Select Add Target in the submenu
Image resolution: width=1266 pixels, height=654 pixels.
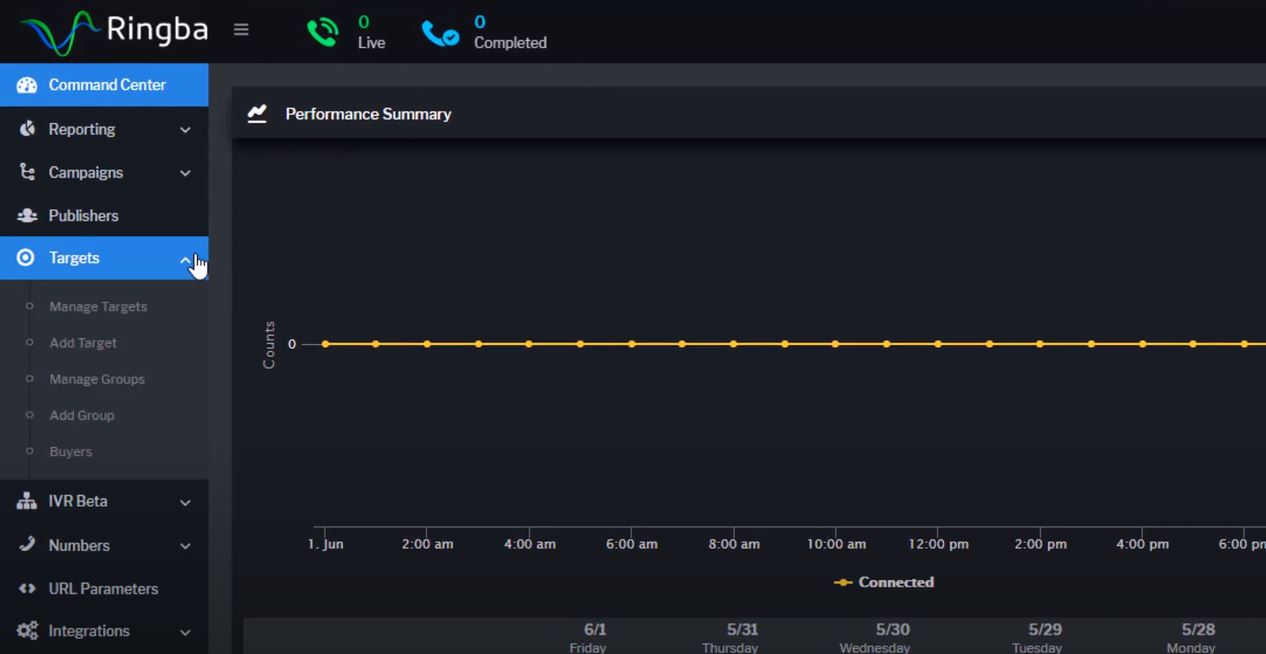[83, 342]
